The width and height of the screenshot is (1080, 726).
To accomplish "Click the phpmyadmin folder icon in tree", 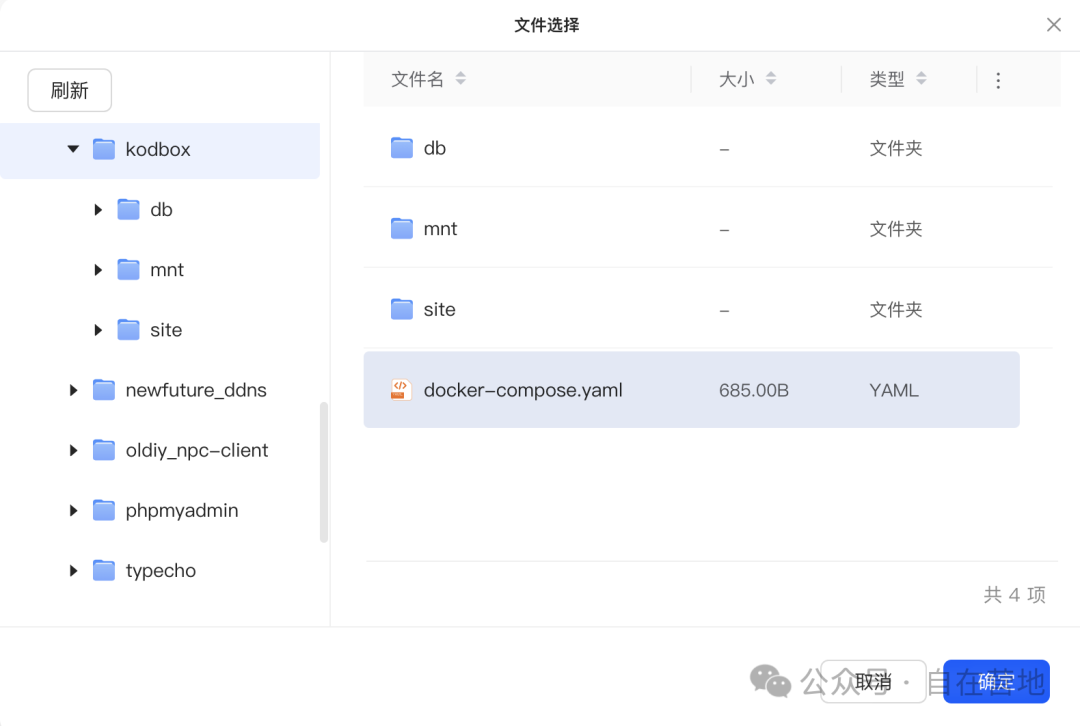I will tap(104, 511).
